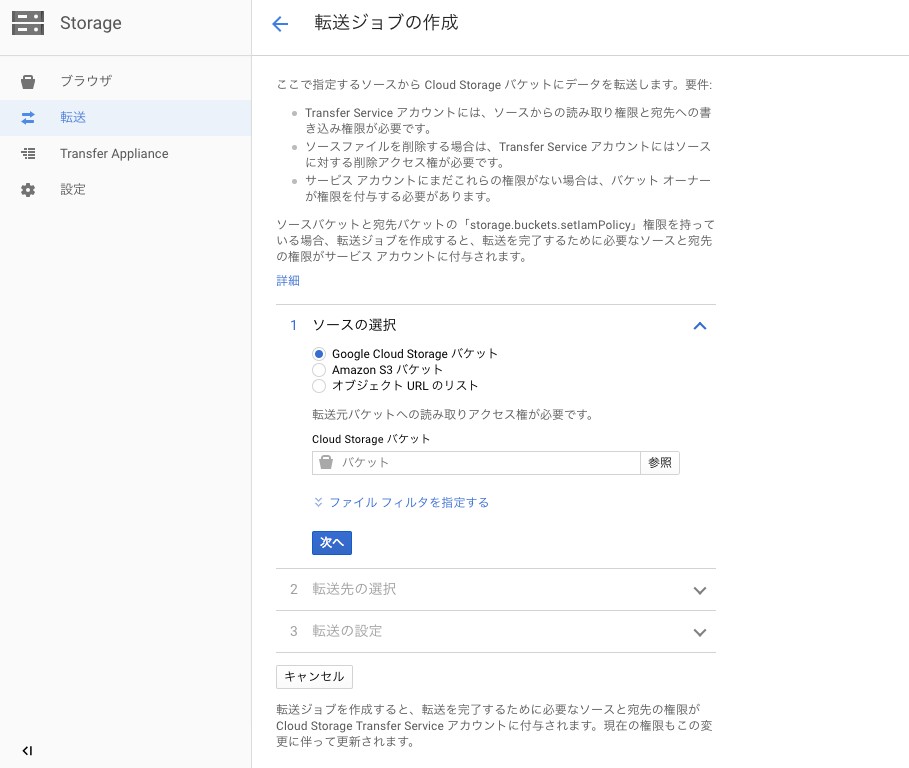This screenshot has width=909, height=768.
Task: Open ブラウザ in the sidebar
Action: (x=126, y=82)
